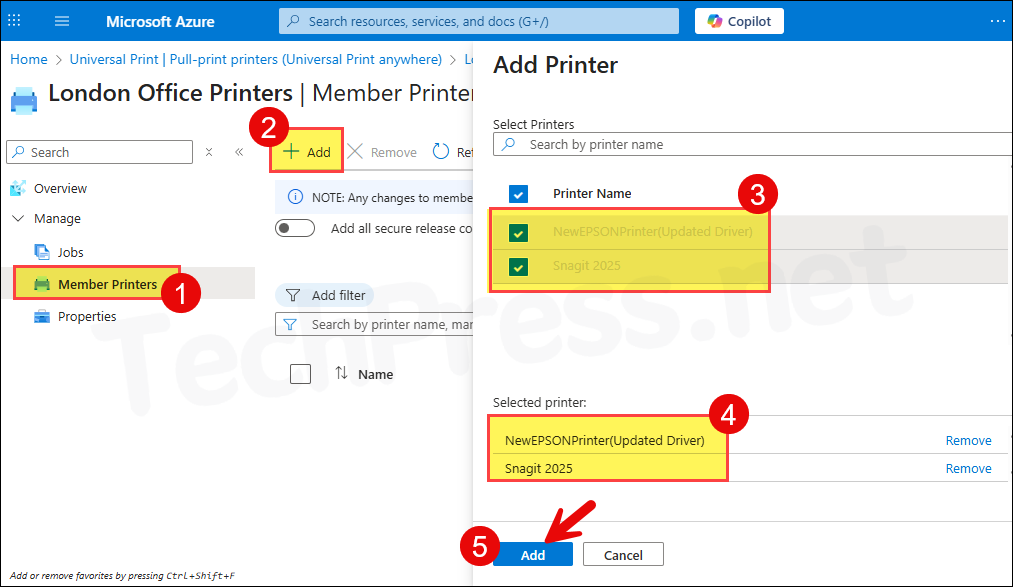Click the Refresh circular arrow icon
The height and width of the screenshot is (587, 1013).
tap(441, 151)
